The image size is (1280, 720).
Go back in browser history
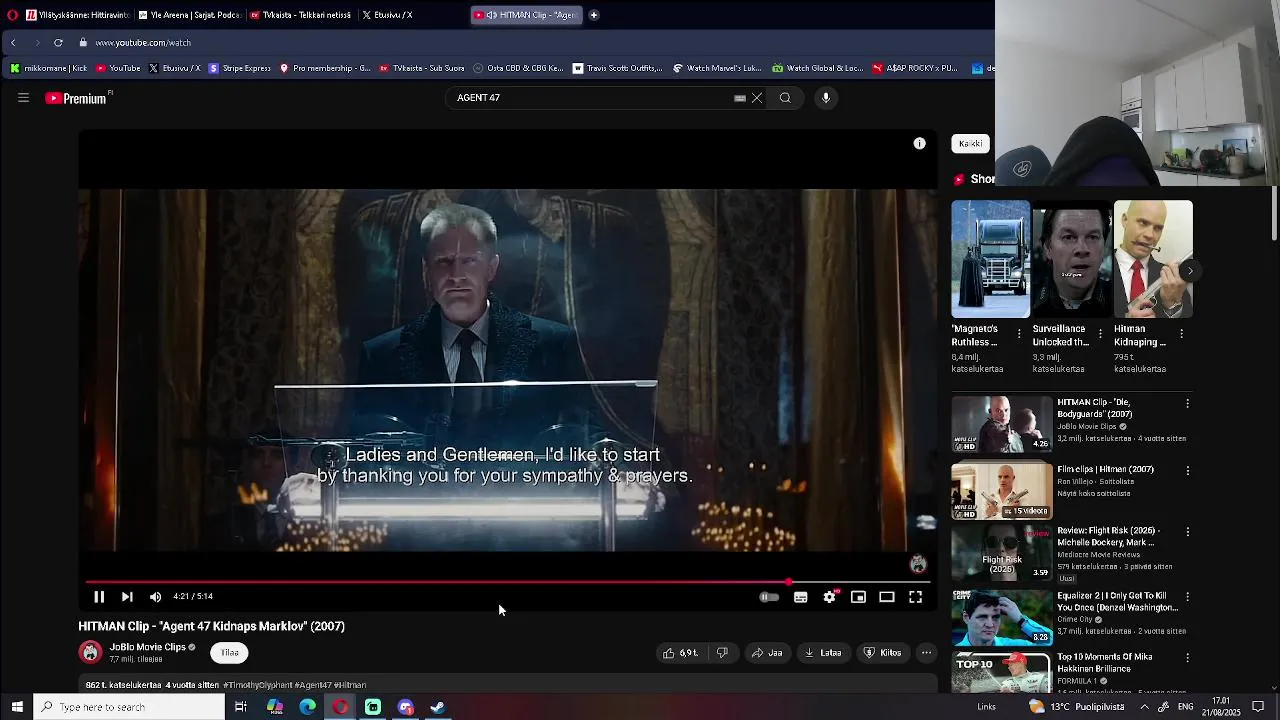(13, 43)
